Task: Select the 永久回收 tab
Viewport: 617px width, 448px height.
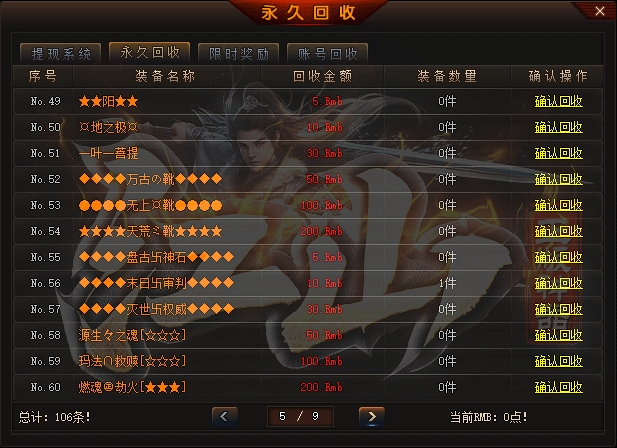Action: point(150,52)
